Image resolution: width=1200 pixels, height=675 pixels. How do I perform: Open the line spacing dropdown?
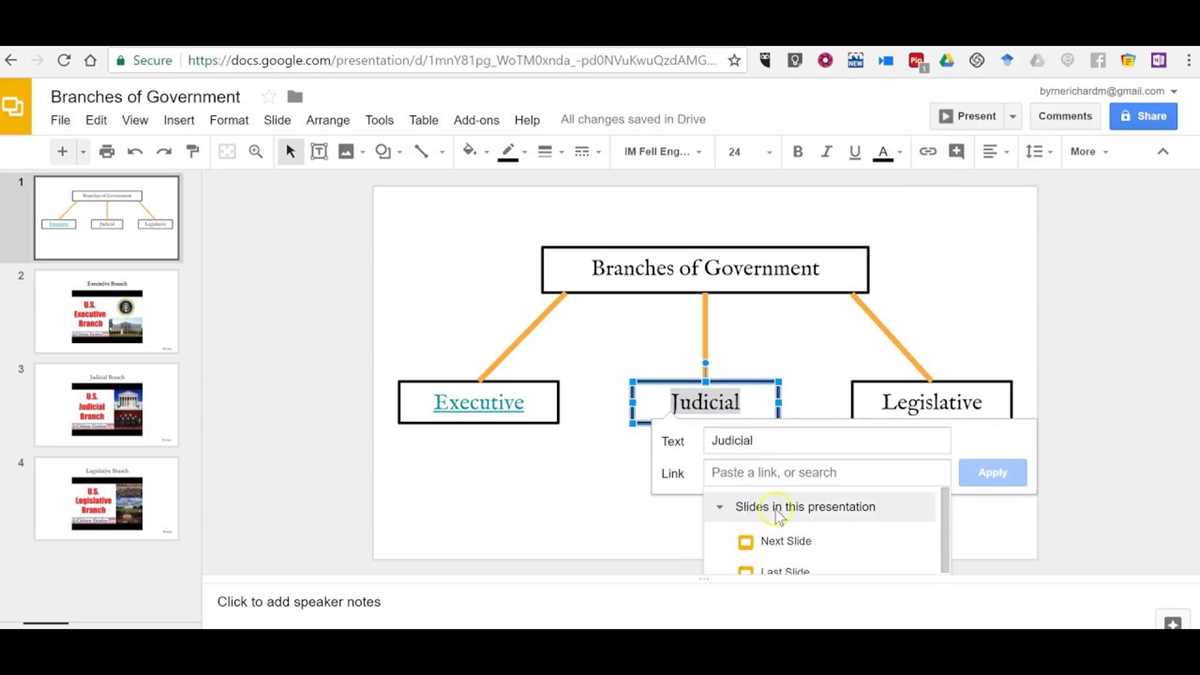point(1039,152)
